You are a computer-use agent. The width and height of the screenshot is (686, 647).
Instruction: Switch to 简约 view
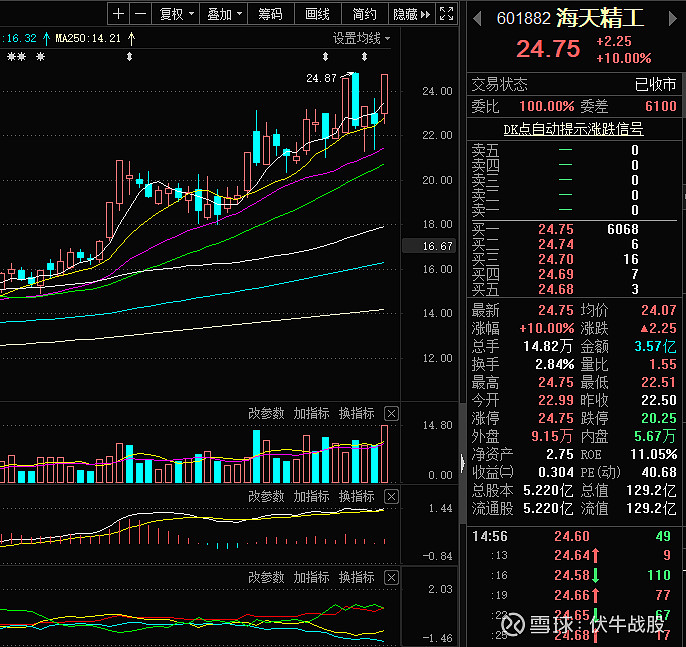tap(364, 14)
